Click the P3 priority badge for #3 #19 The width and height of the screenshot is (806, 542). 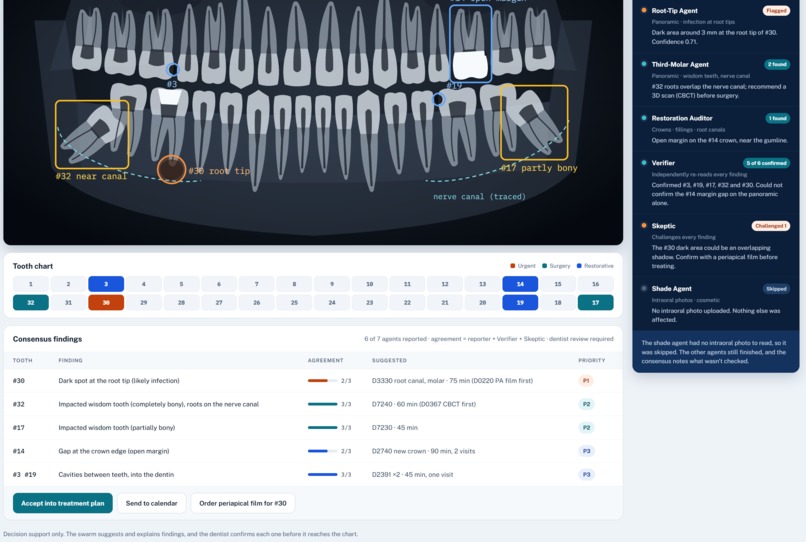tap(586, 475)
